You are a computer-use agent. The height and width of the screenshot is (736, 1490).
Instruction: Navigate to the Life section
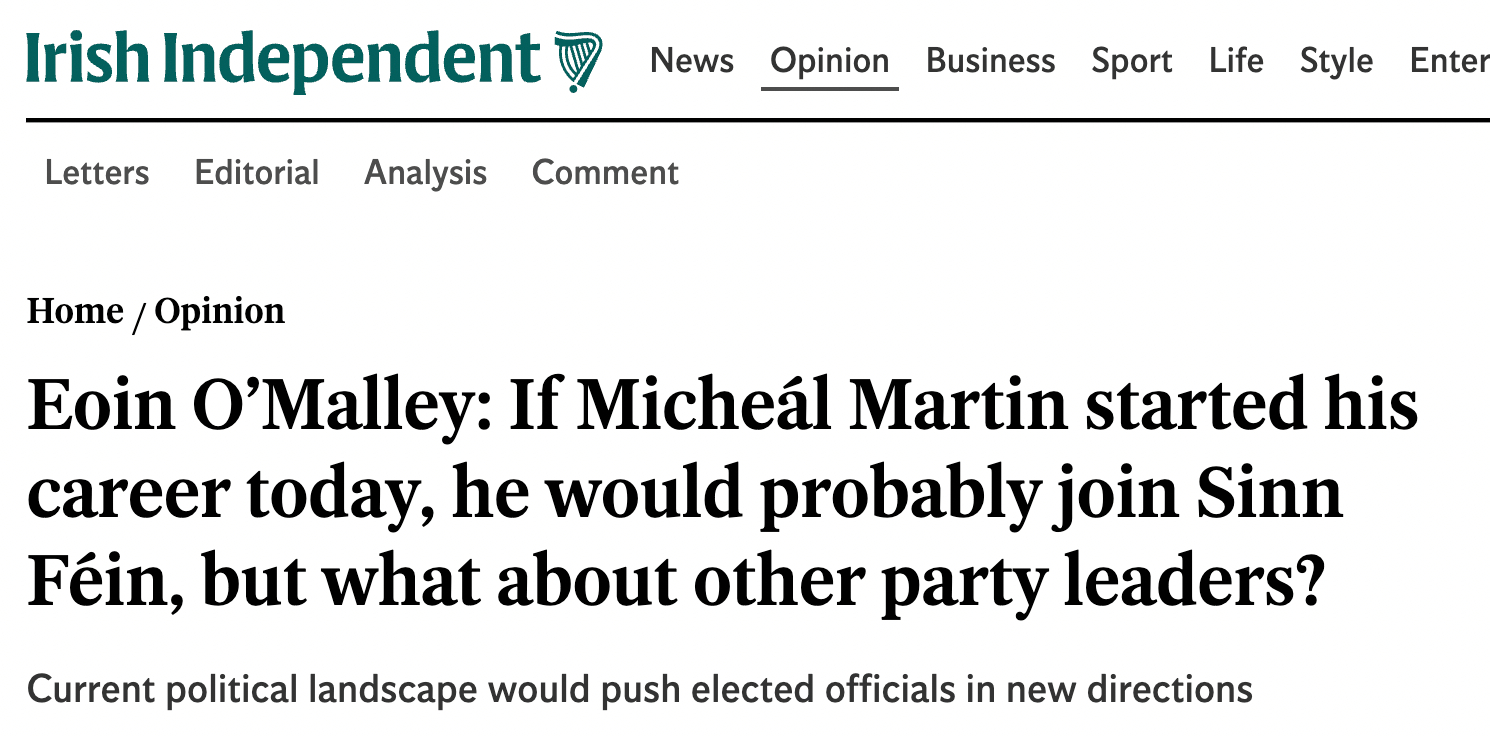[x=1235, y=61]
